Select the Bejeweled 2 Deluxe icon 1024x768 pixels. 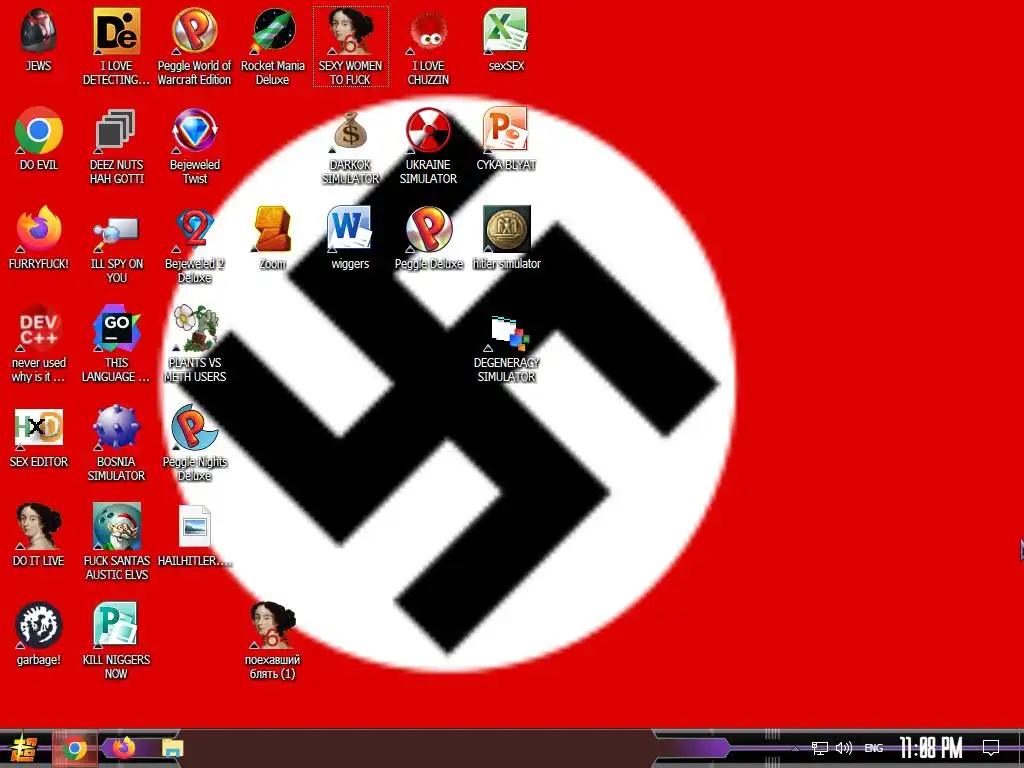point(194,229)
